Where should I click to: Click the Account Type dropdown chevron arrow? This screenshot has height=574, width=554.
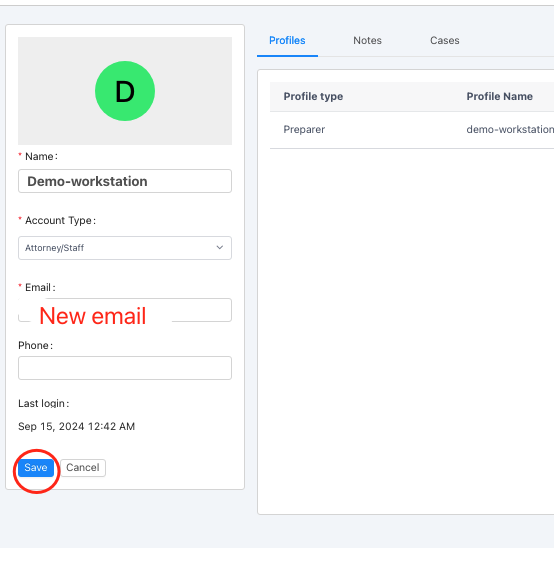point(220,247)
